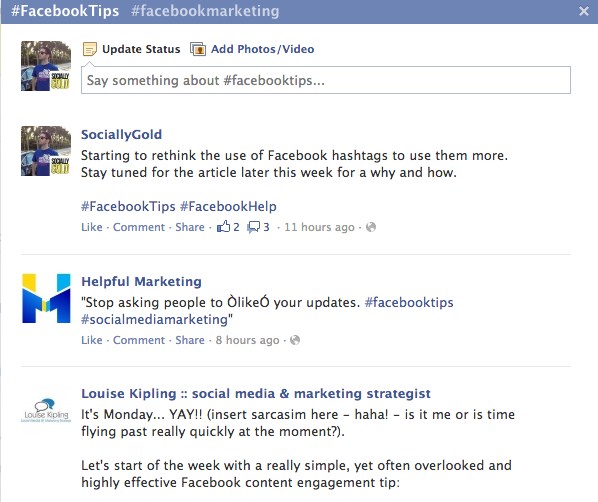This screenshot has height=502, width=598.
Task: Open the 11 hours ago timestamp
Action: pos(319,227)
